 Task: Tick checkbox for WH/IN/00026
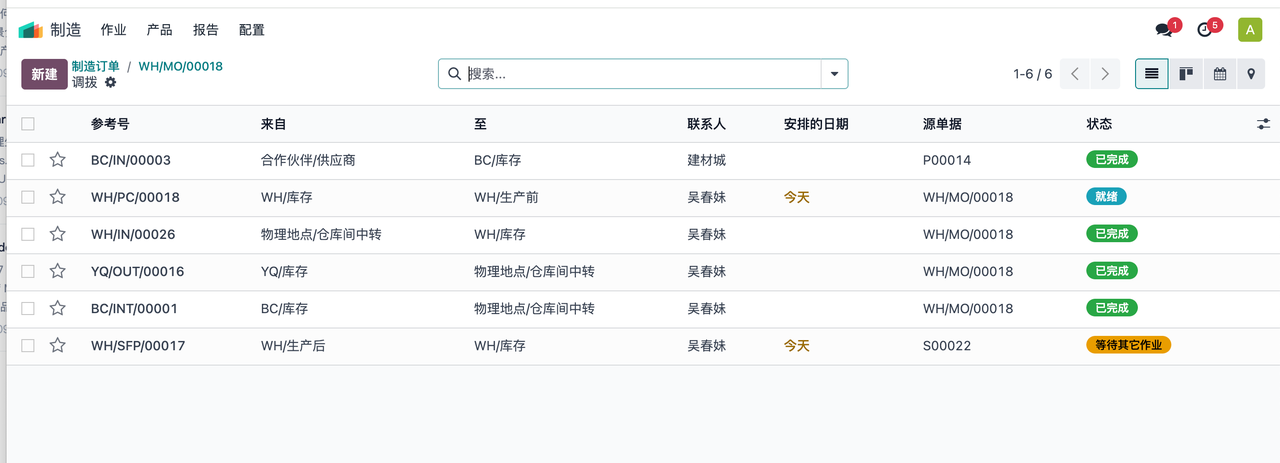click(x=28, y=234)
